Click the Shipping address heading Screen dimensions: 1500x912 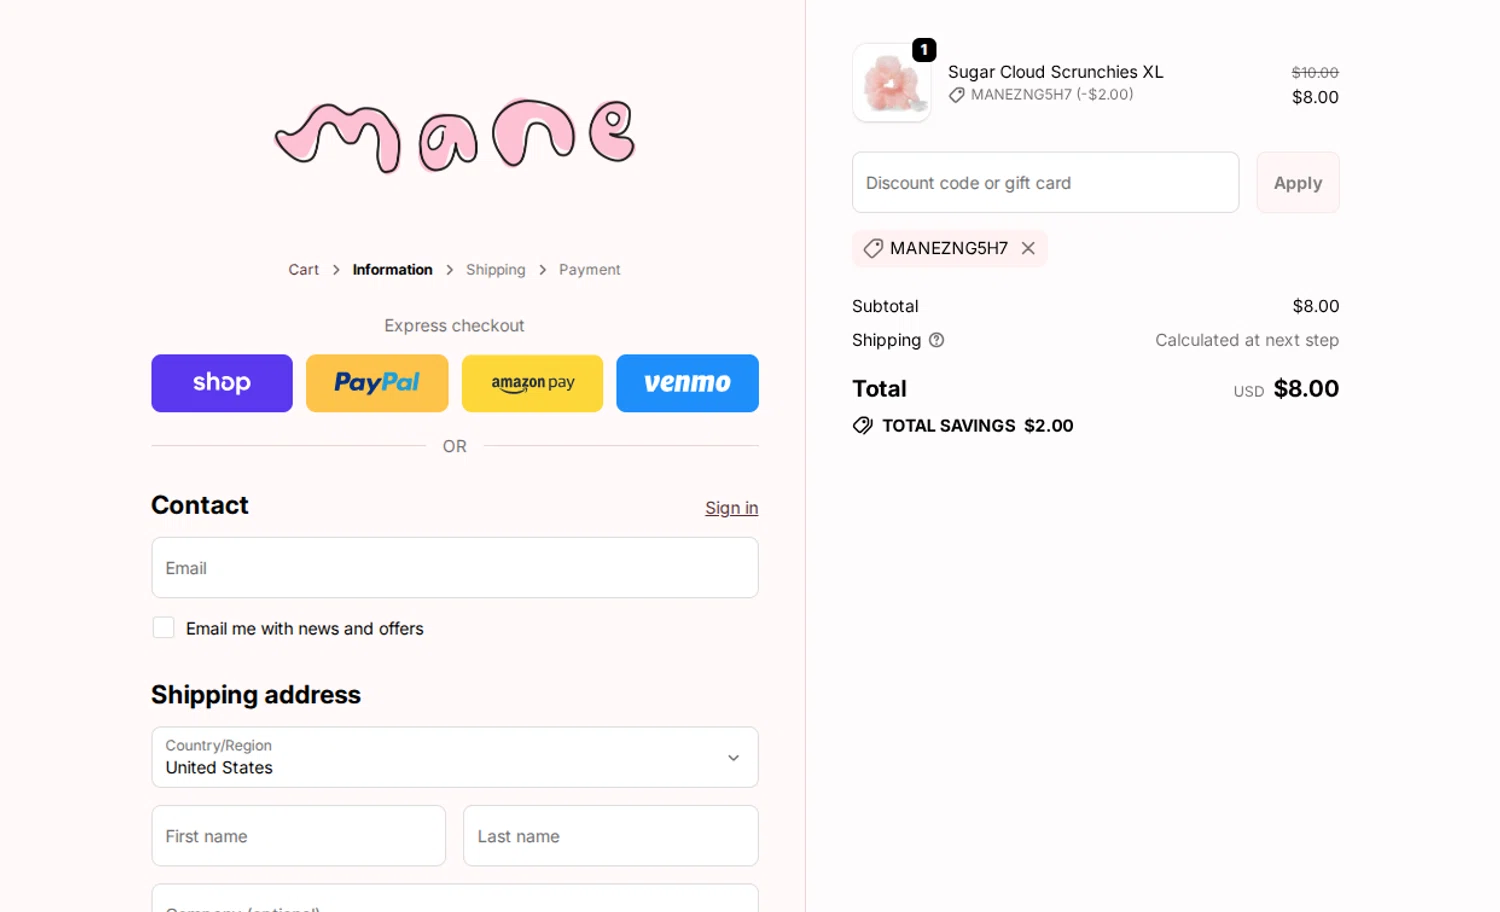click(256, 695)
